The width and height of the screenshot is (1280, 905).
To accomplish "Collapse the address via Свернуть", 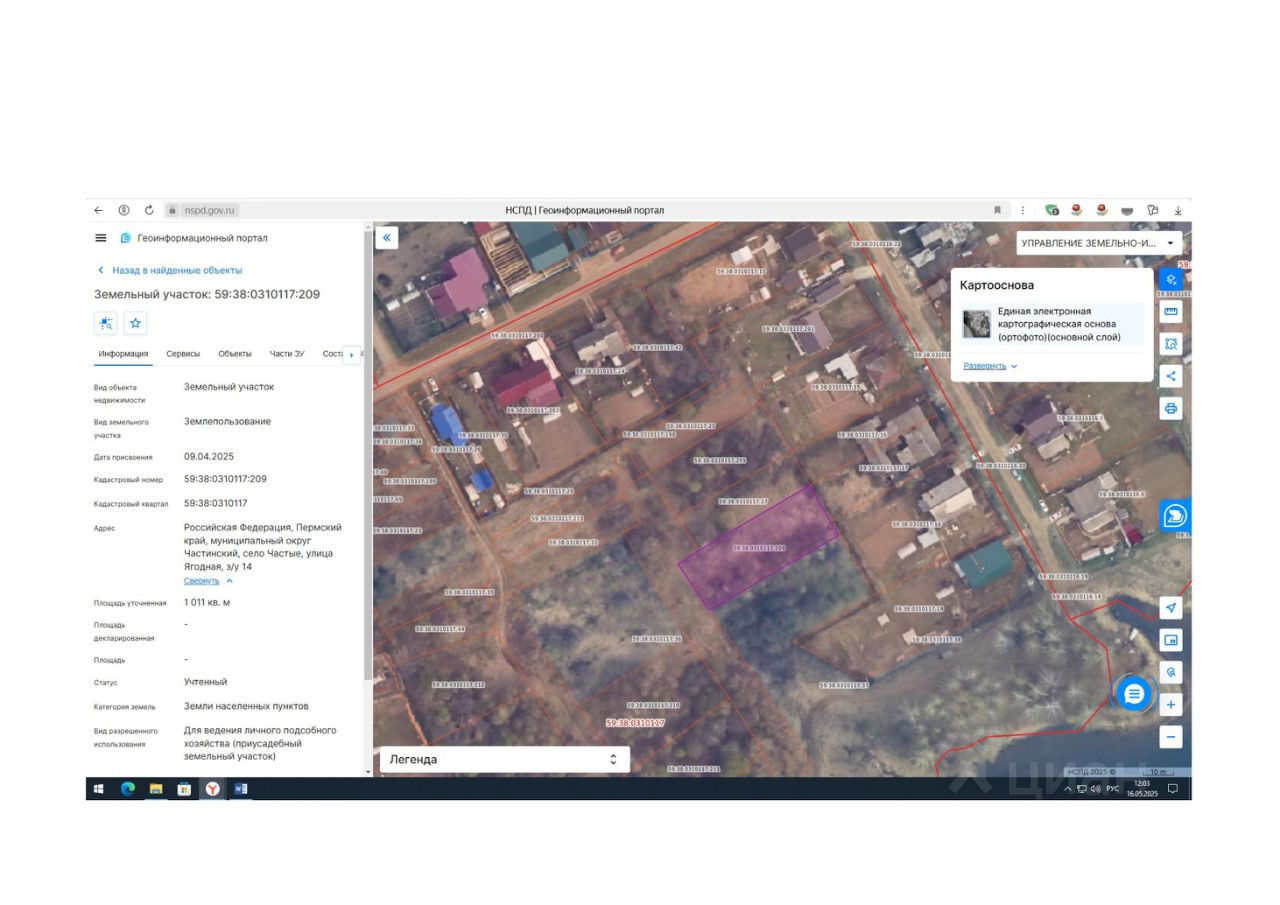I will [208, 581].
